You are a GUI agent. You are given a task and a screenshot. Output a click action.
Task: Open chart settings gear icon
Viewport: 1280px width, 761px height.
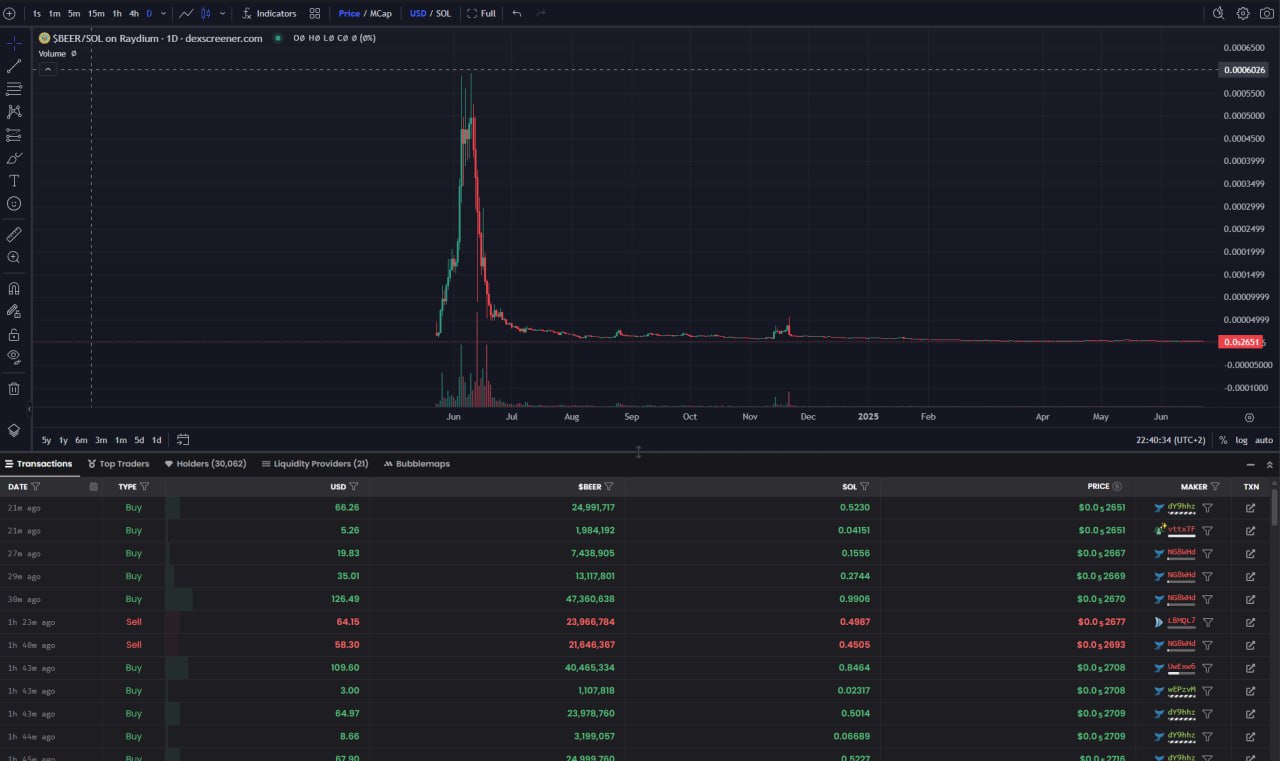pyautogui.click(x=1243, y=13)
